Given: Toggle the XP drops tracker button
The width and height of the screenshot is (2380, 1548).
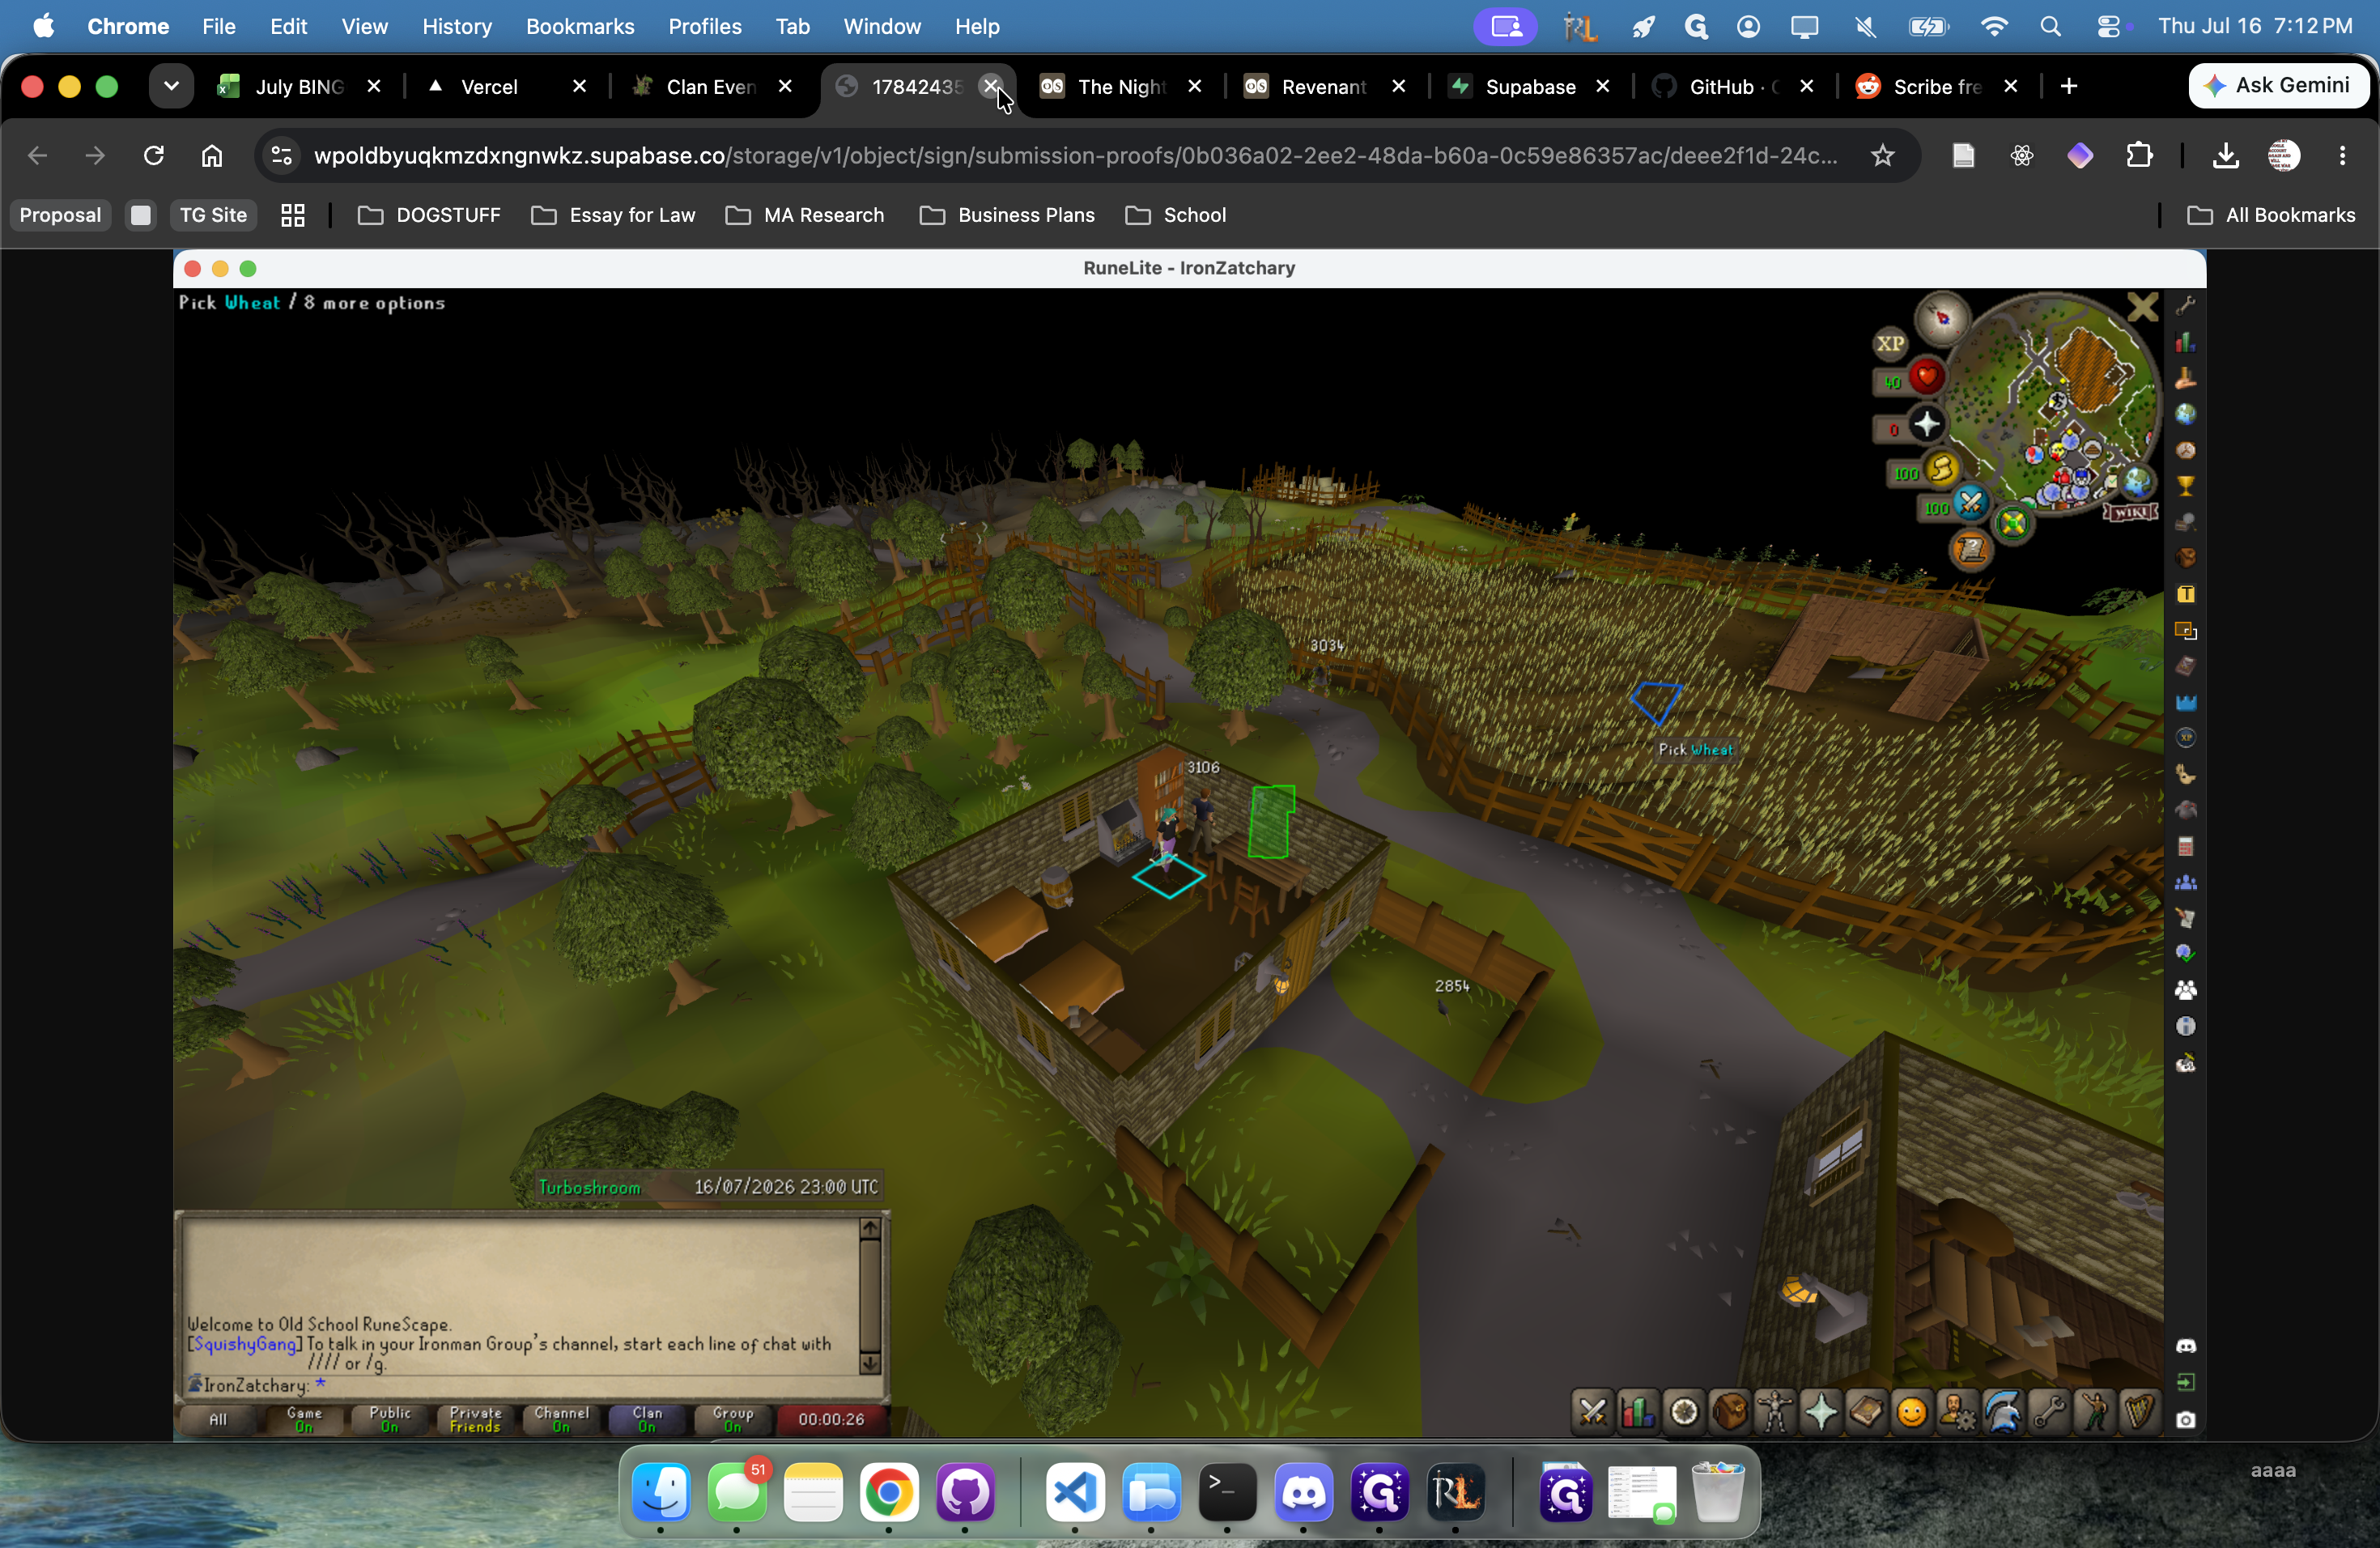Looking at the screenshot, I should click(1890, 343).
